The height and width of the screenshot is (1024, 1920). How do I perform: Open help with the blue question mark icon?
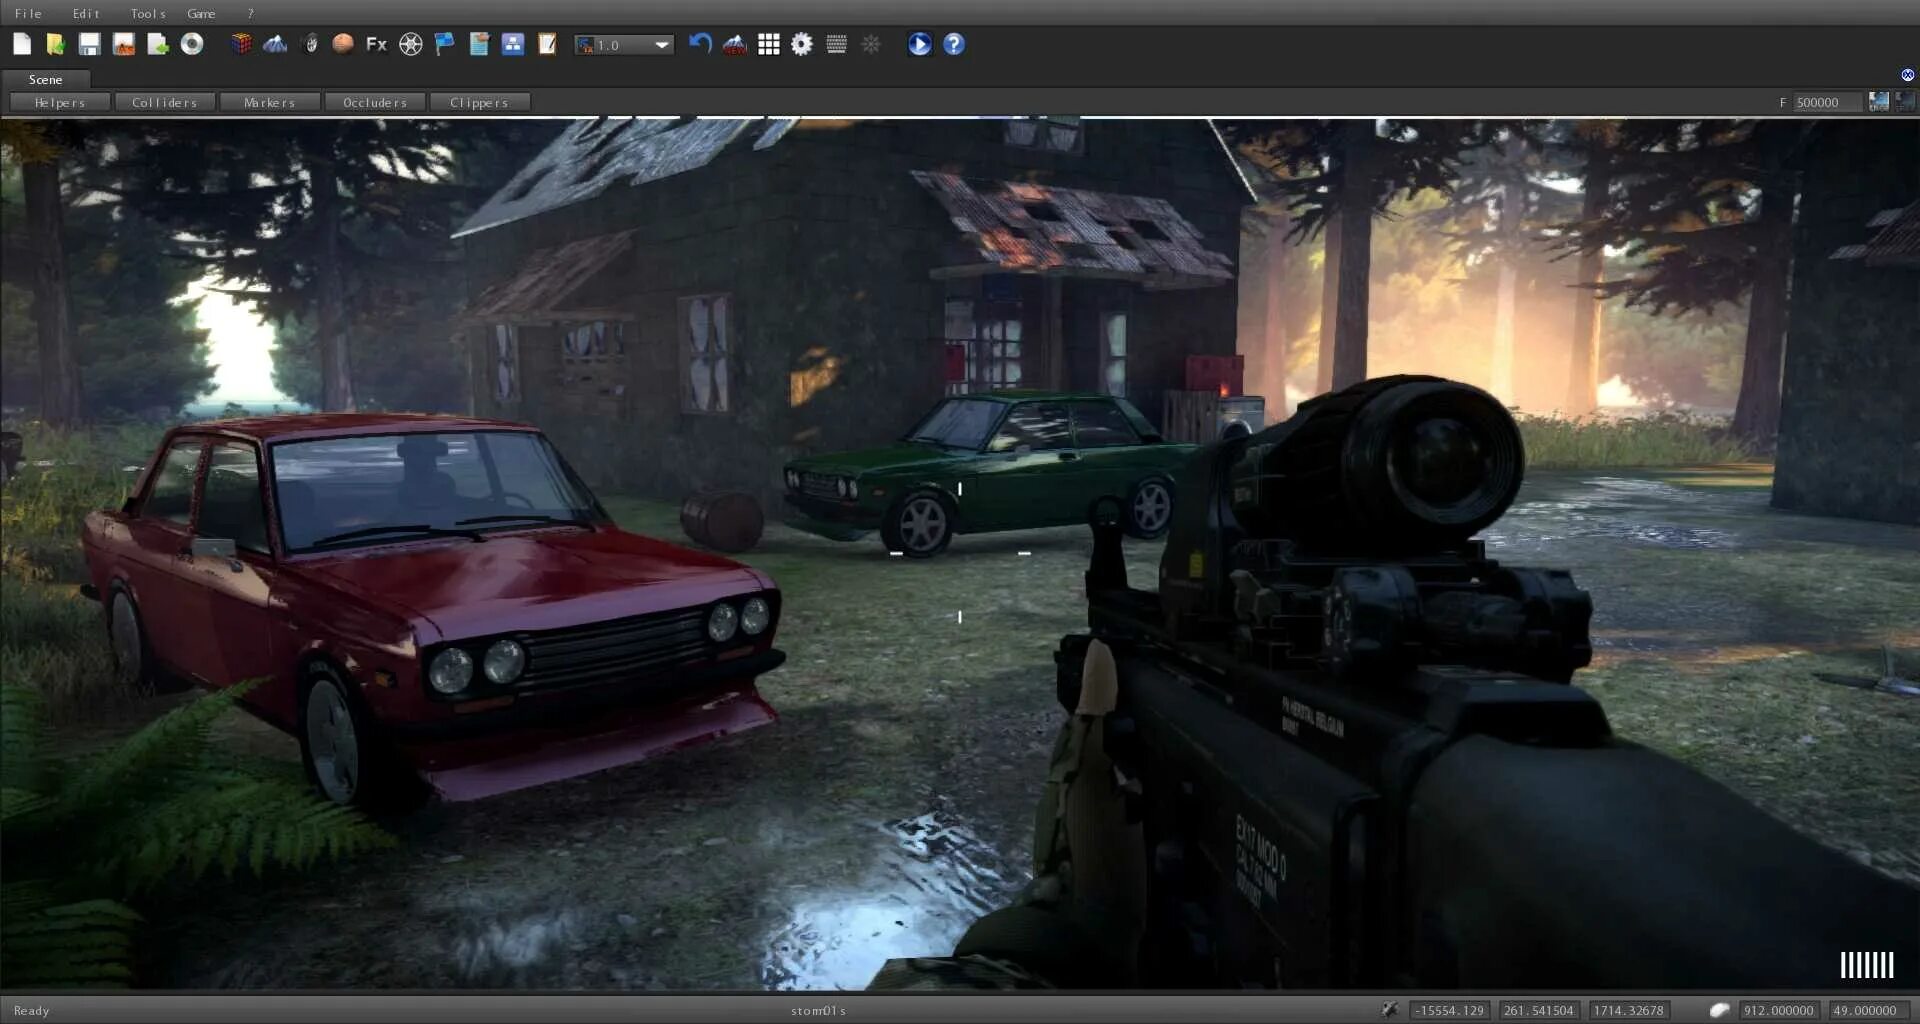pyautogui.click(x=954, y=44)
